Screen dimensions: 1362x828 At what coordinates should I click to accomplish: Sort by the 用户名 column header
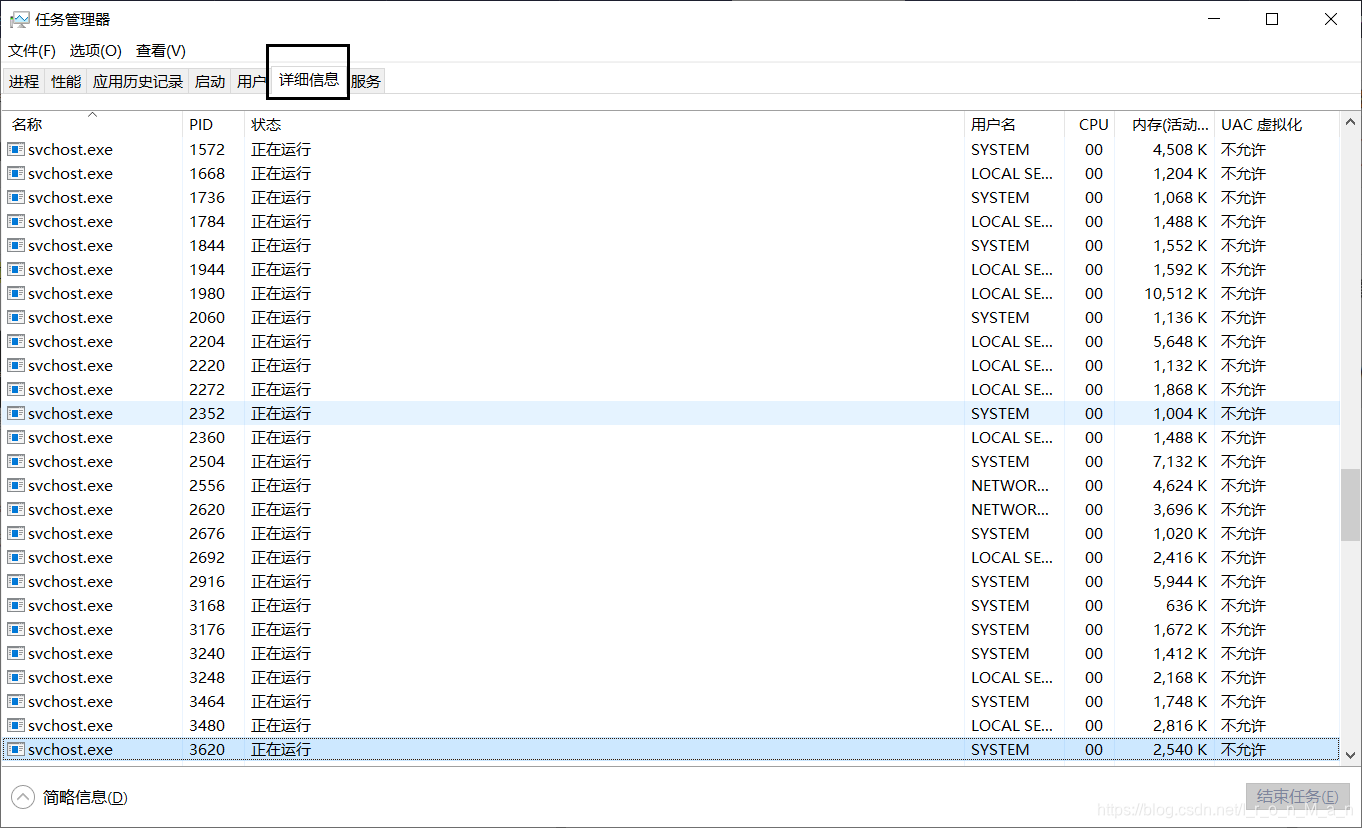1014,125
